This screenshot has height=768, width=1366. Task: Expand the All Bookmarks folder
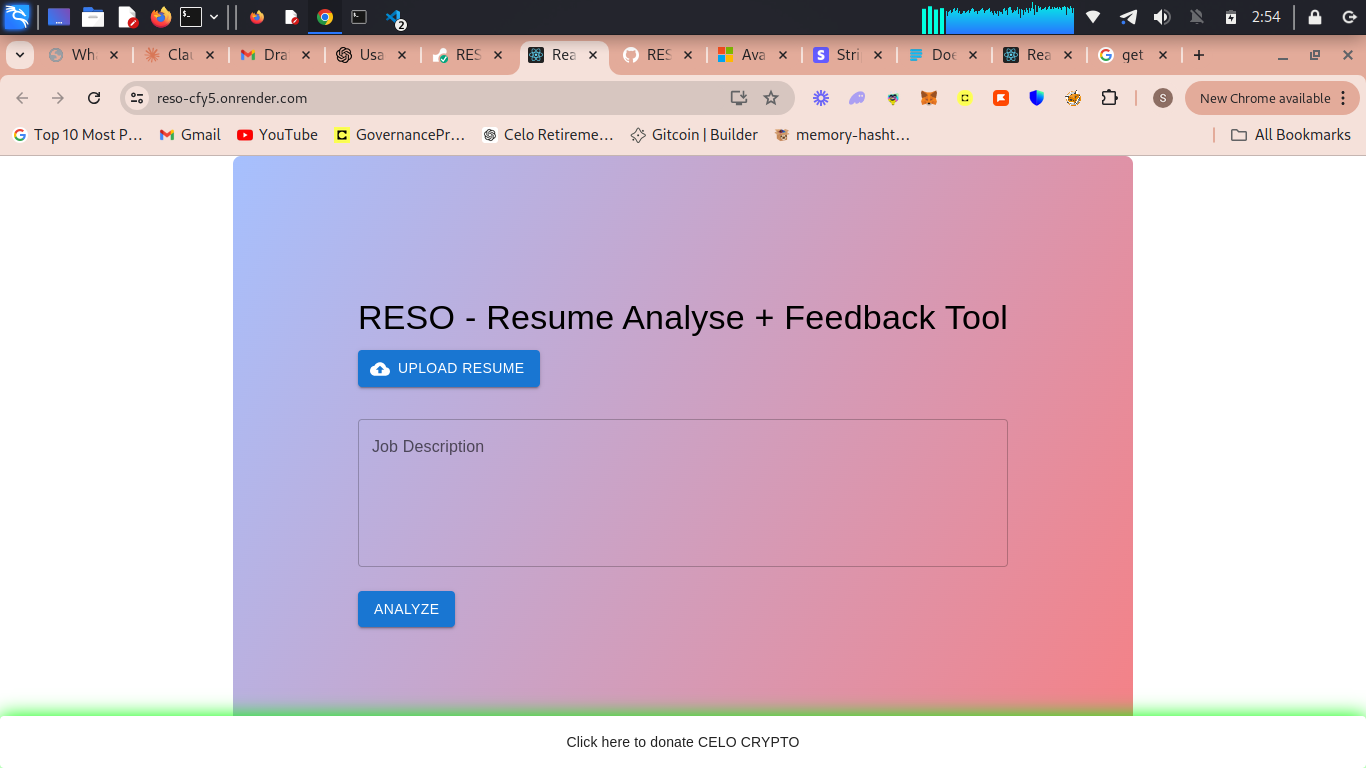[1290, 134]
